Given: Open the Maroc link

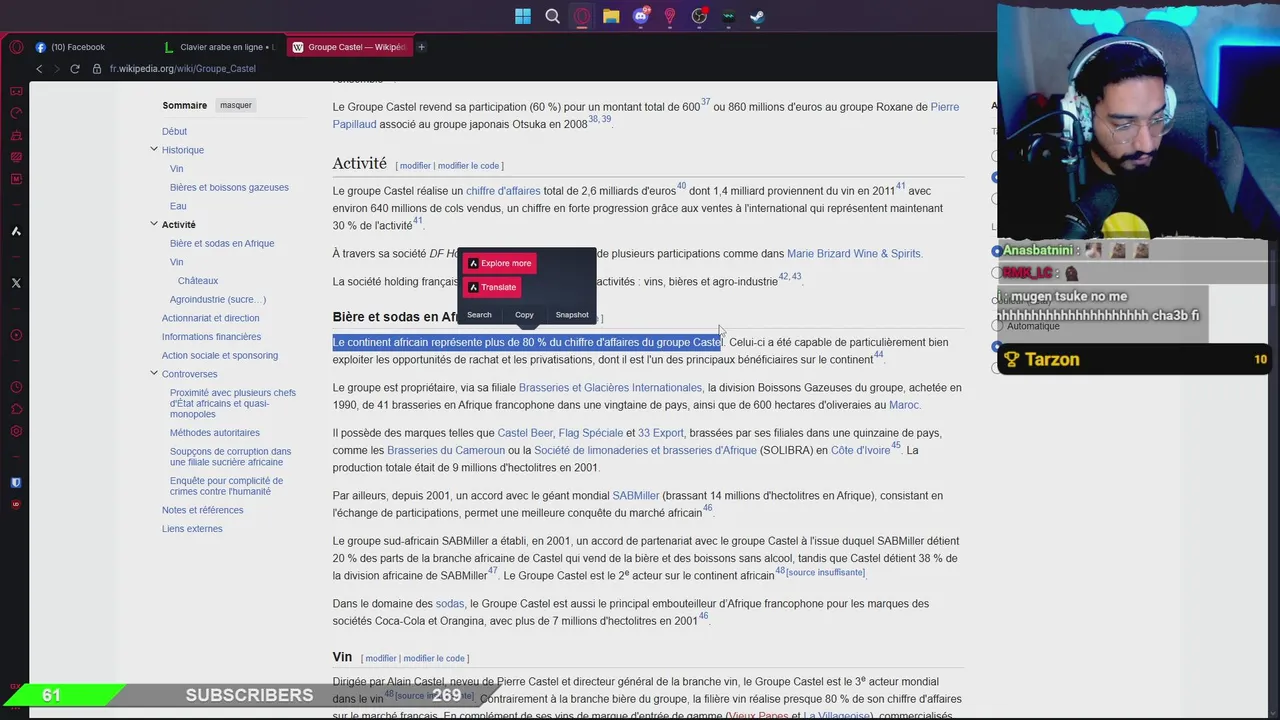Looking at the screenshot, I should [x=903, y=406].
